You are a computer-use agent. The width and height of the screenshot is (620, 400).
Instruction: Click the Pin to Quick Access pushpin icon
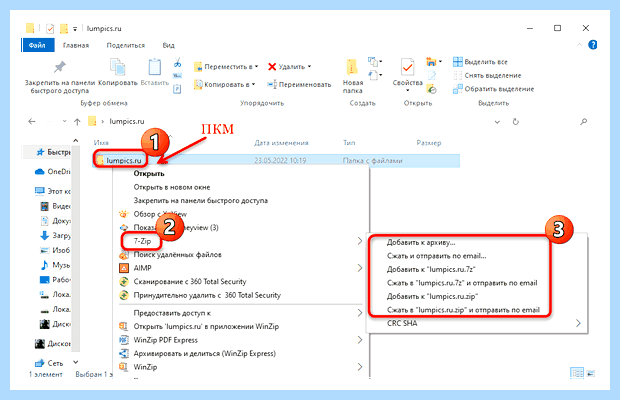60,67
